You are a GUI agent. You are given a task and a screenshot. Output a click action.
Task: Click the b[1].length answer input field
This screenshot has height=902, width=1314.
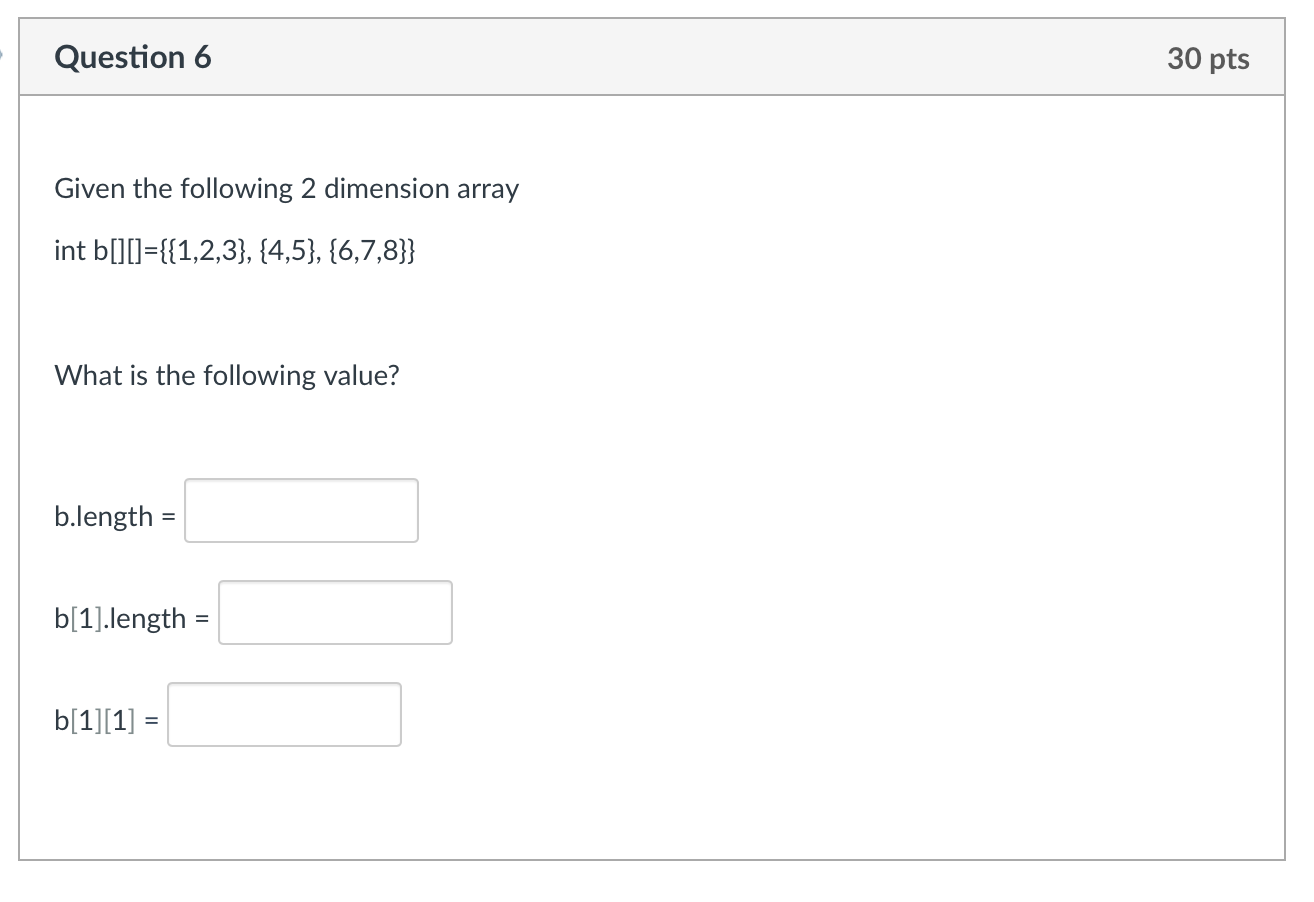(335, 612)
